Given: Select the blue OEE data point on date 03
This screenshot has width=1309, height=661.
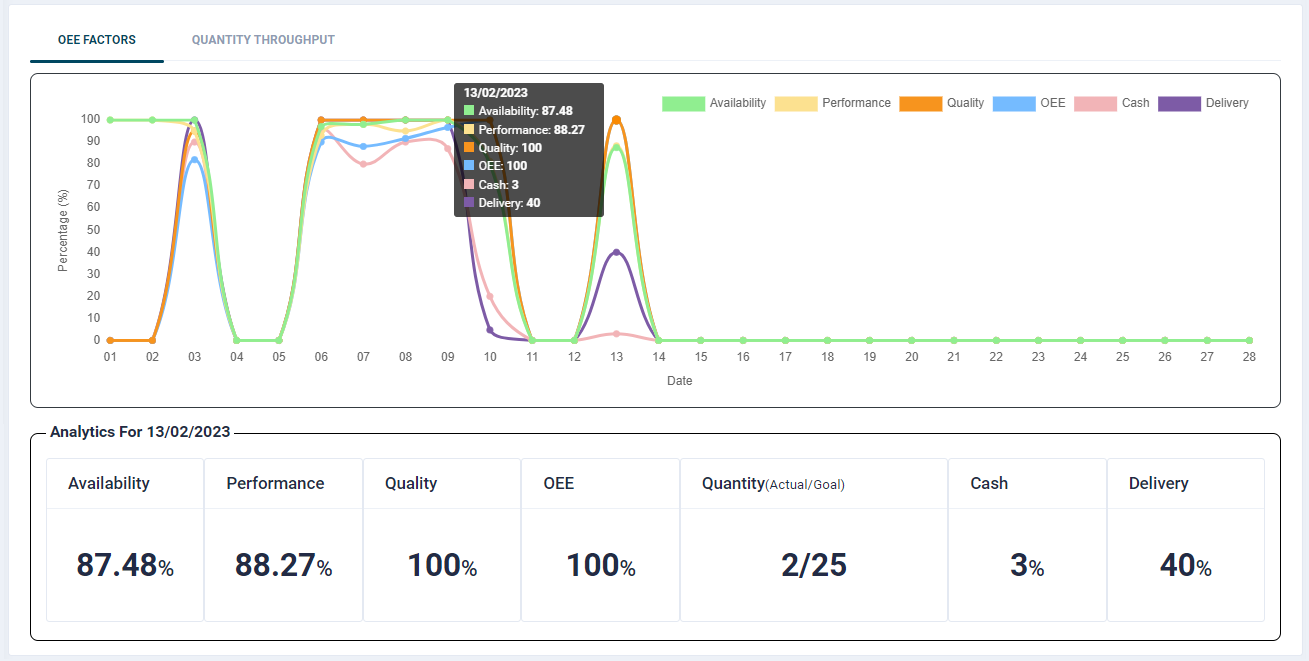Looking at the screenshot, I should (194, 160).
